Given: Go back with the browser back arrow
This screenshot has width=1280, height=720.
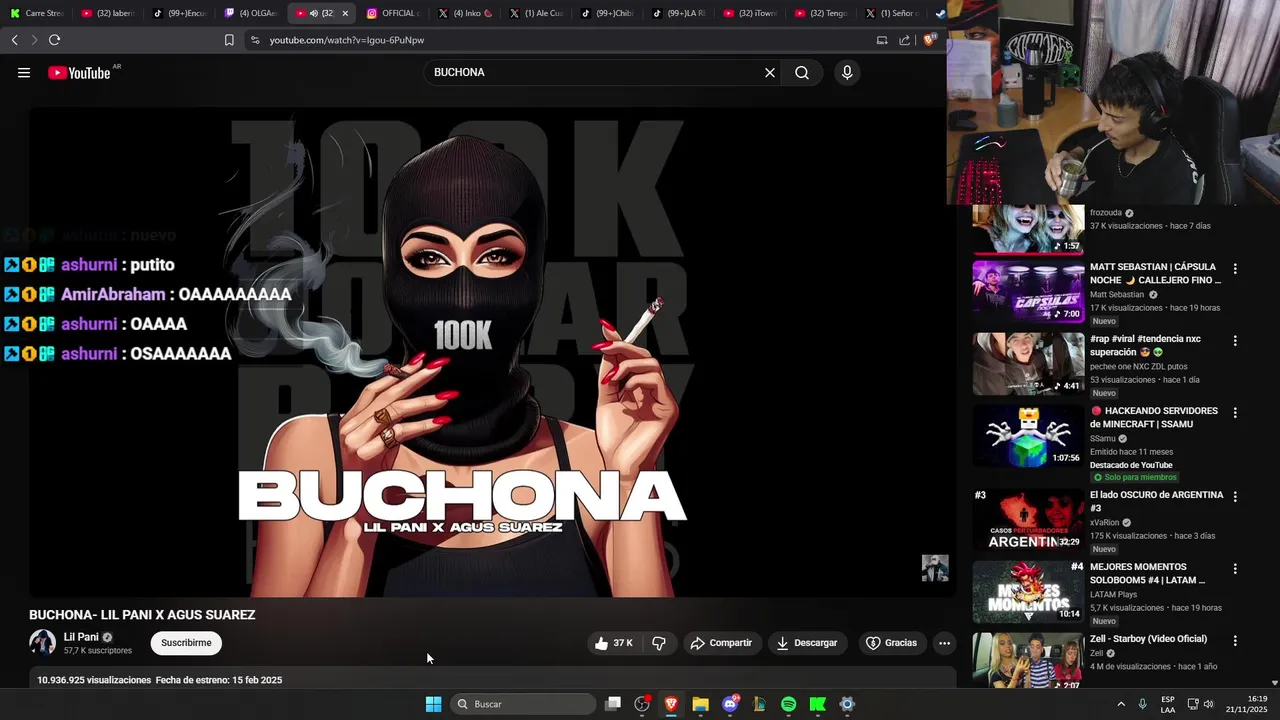Looking at the screenshot, I should coord(15,40).
